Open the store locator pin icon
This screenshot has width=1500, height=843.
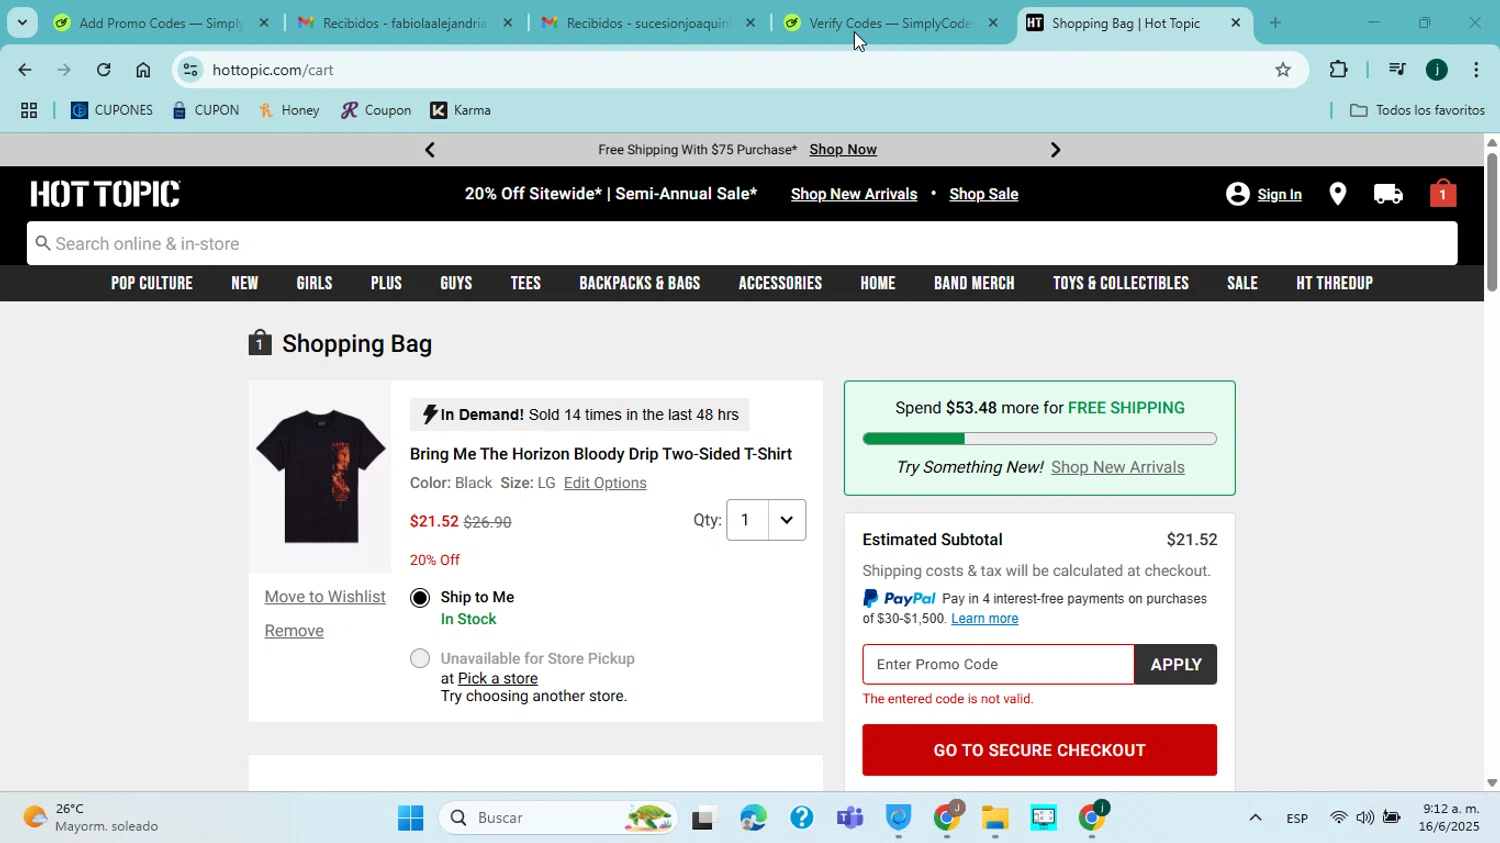coord(1337,194)
